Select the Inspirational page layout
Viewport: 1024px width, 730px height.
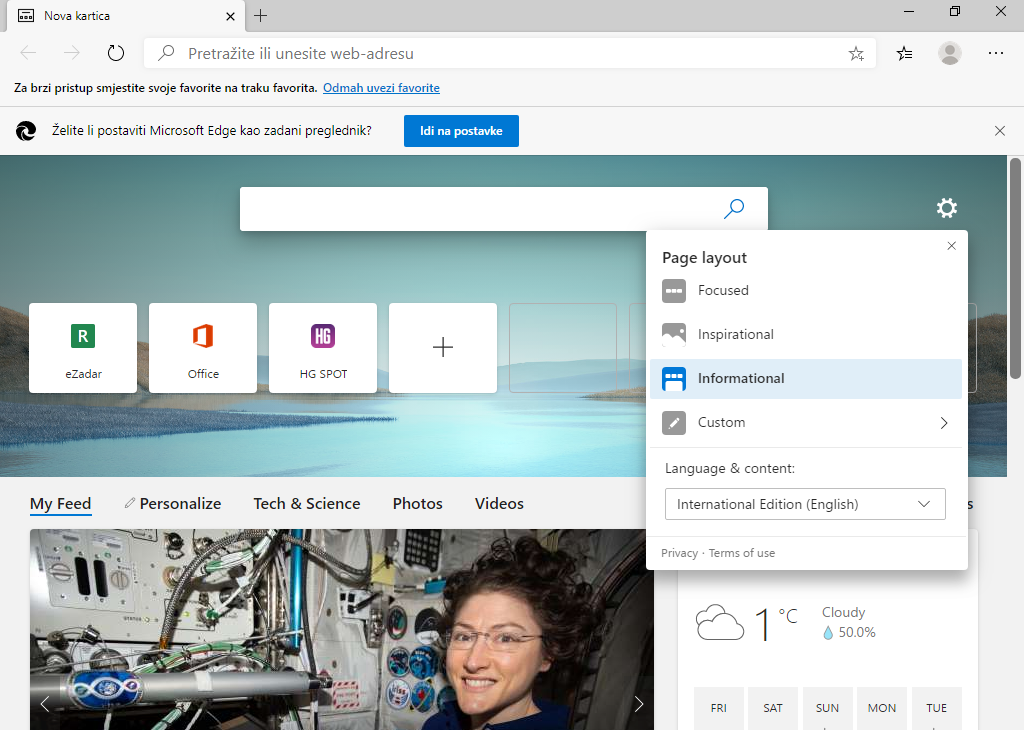(x=735, y=335)
